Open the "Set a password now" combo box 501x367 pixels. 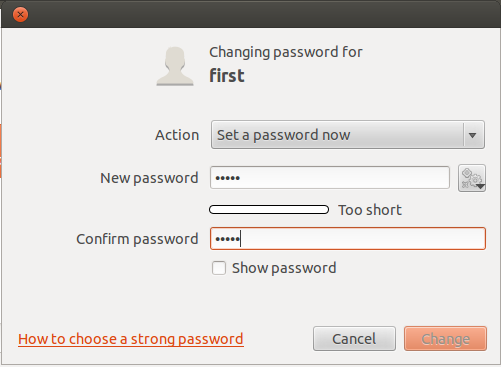[x=348, y=135]
